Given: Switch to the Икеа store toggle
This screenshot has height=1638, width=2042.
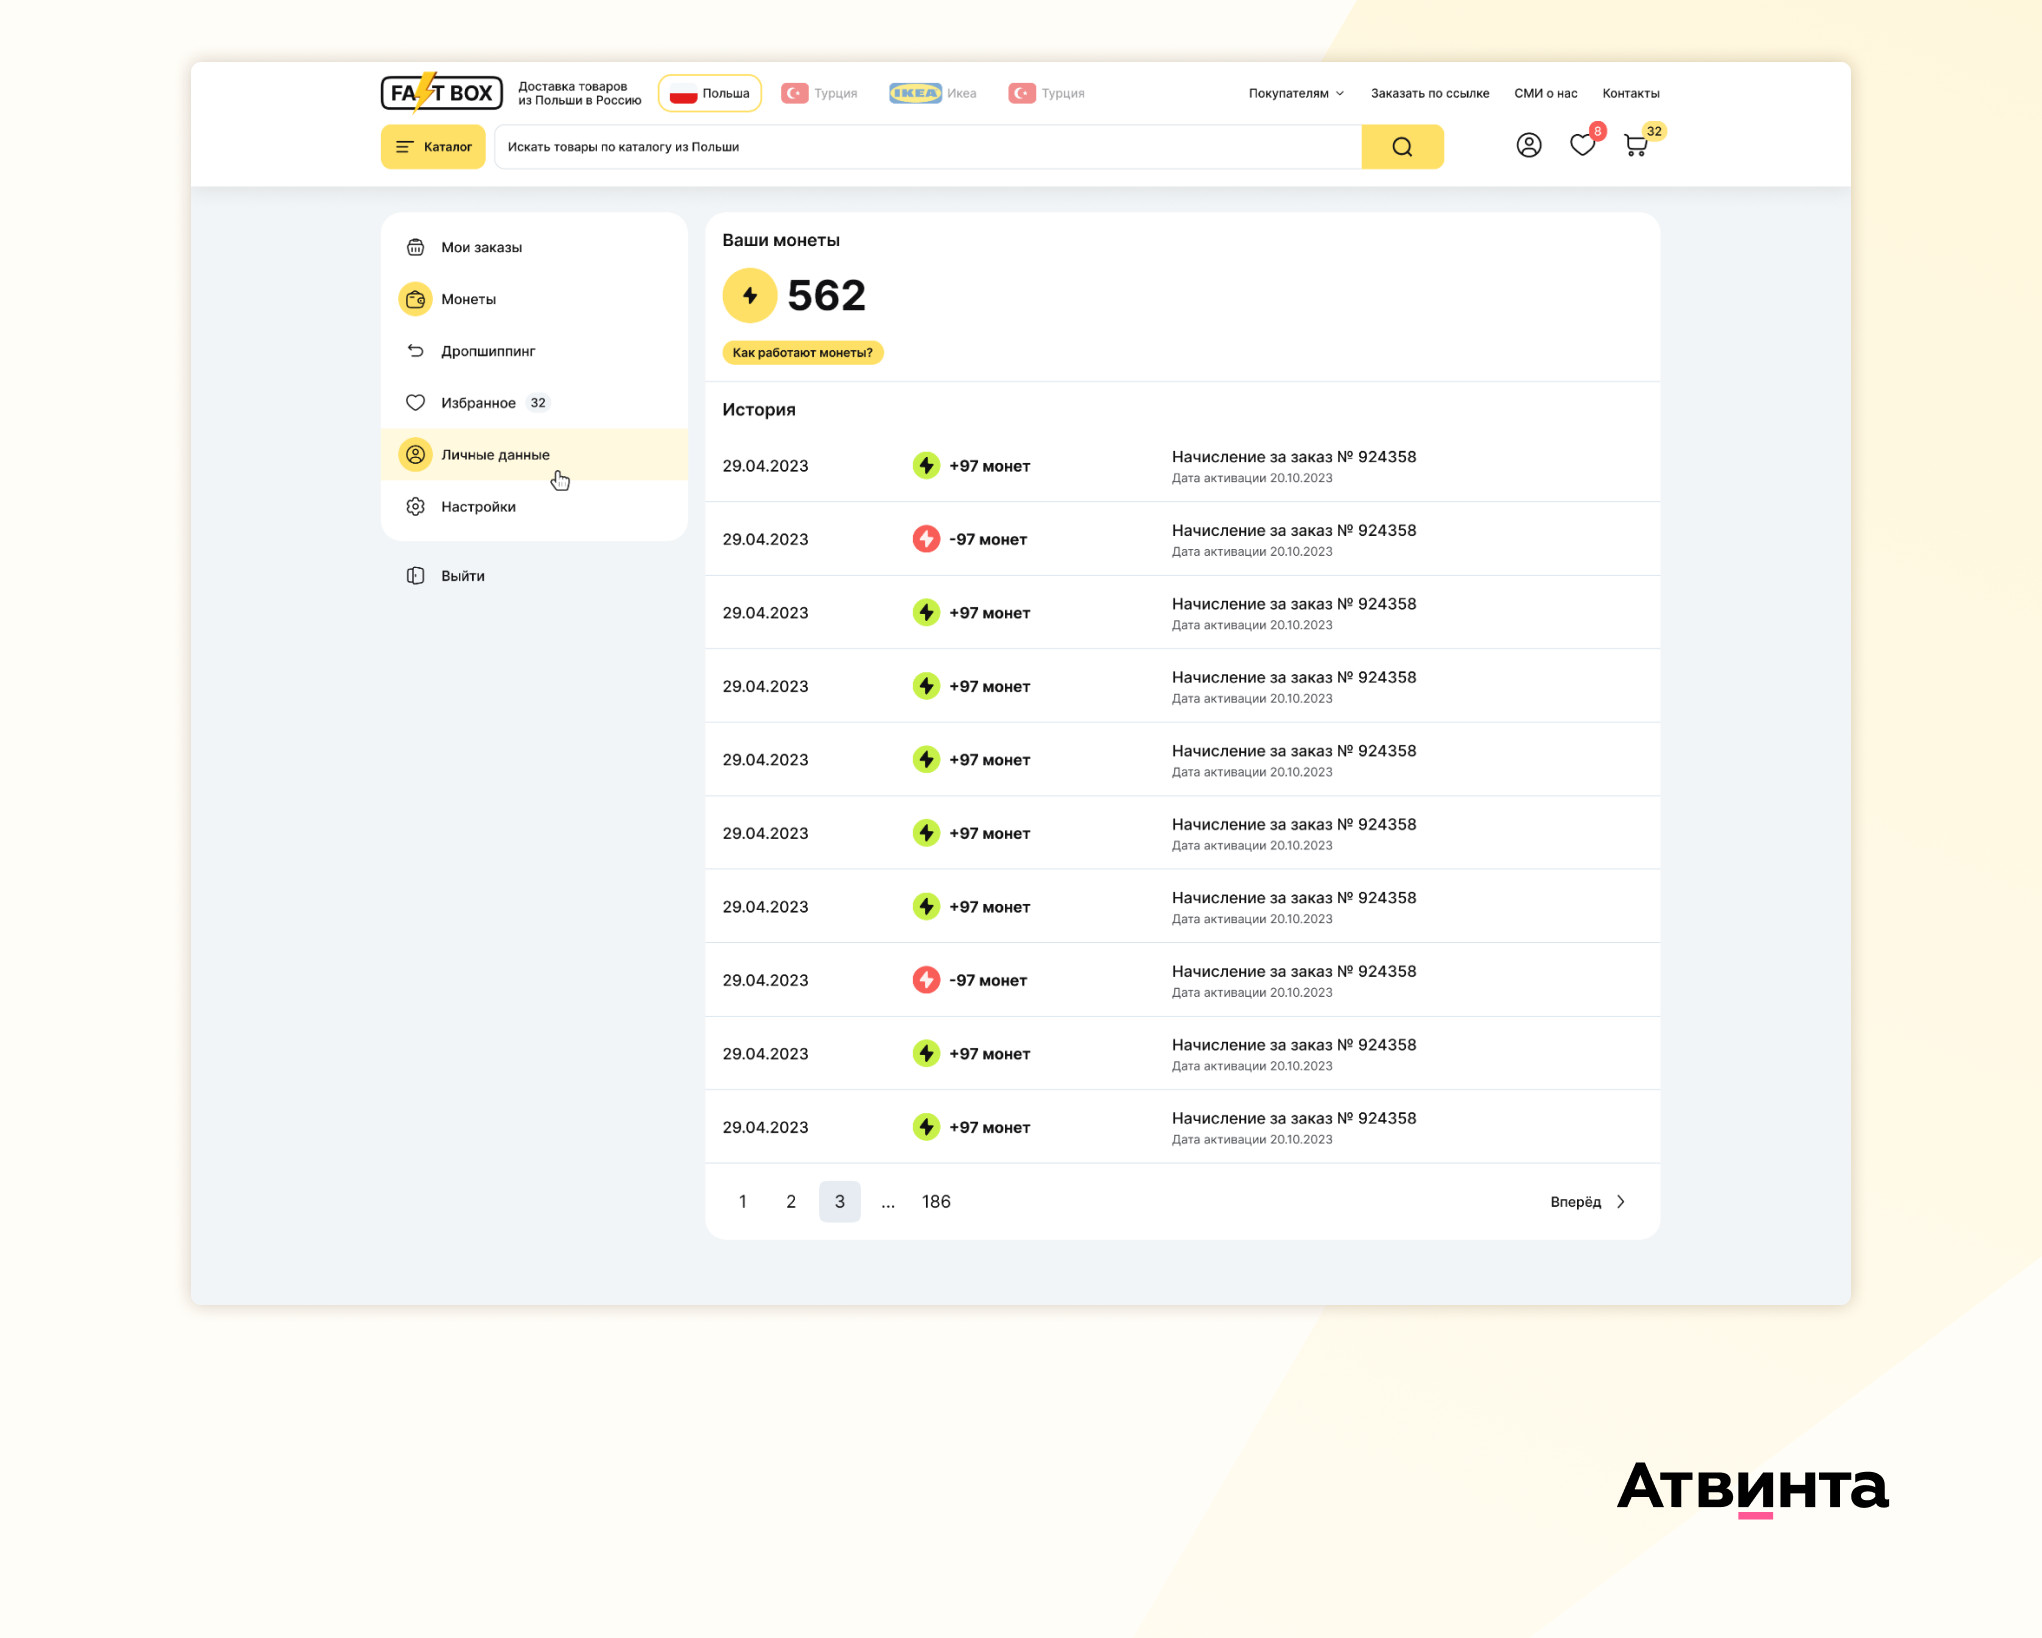Looking at the screenshot, I should click(933, 93).
